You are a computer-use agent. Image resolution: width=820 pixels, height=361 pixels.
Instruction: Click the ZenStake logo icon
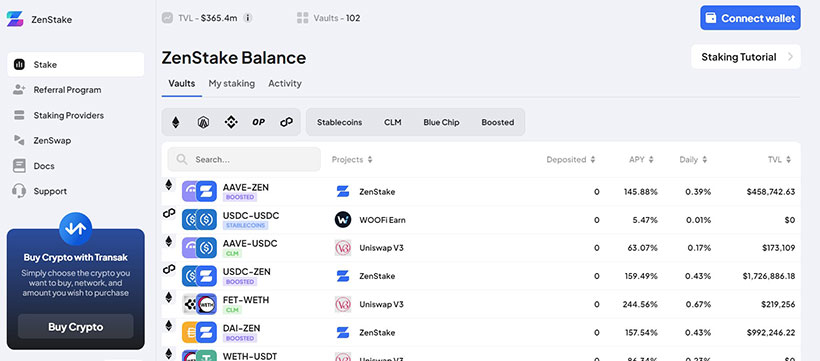tap(15, 19)
